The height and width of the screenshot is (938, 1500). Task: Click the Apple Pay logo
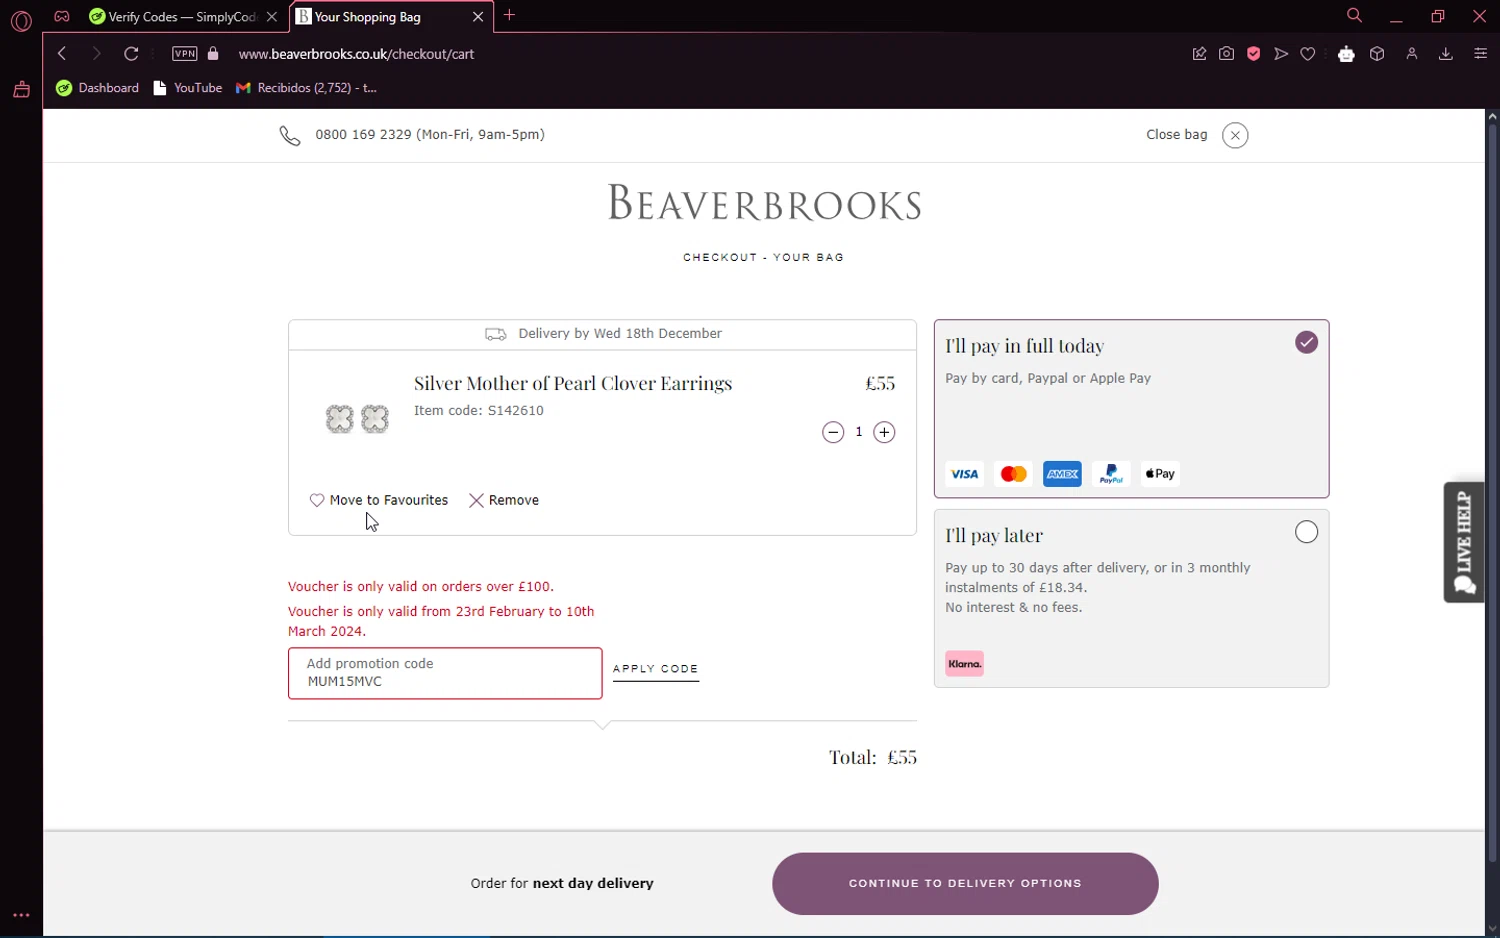(x=1160, y=474)
